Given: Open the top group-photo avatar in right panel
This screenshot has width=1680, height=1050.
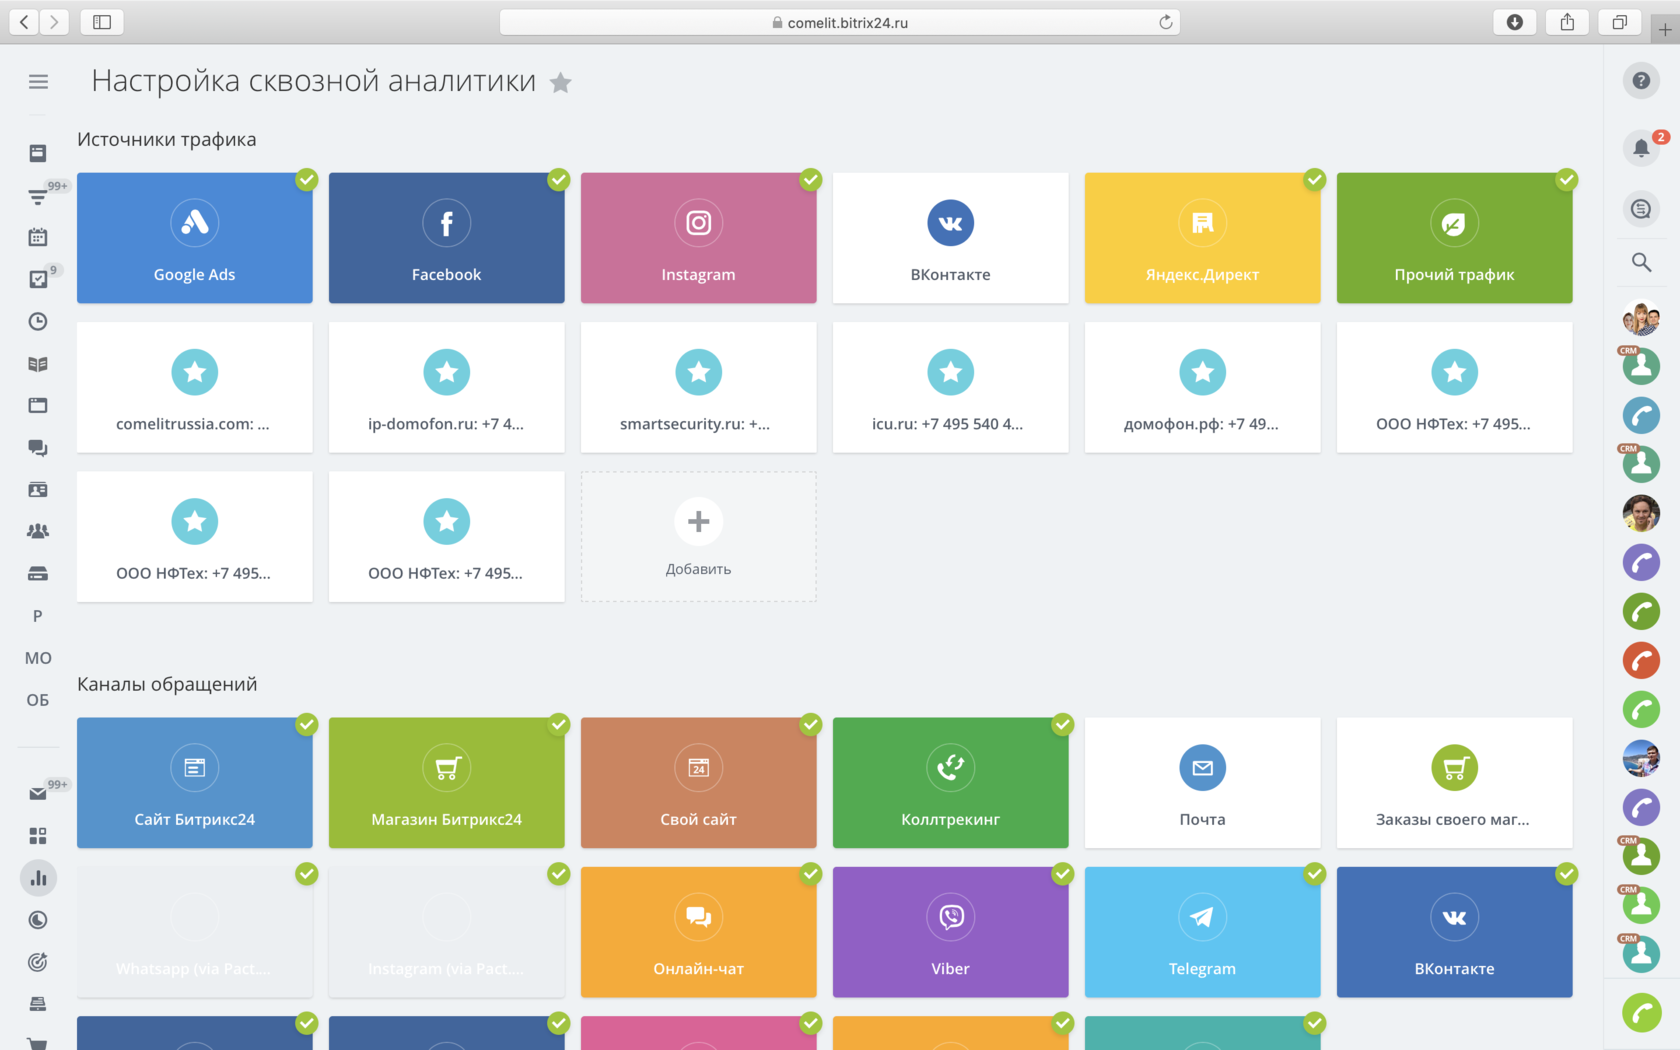Looking at the screenshot, I should point(1641,319).
